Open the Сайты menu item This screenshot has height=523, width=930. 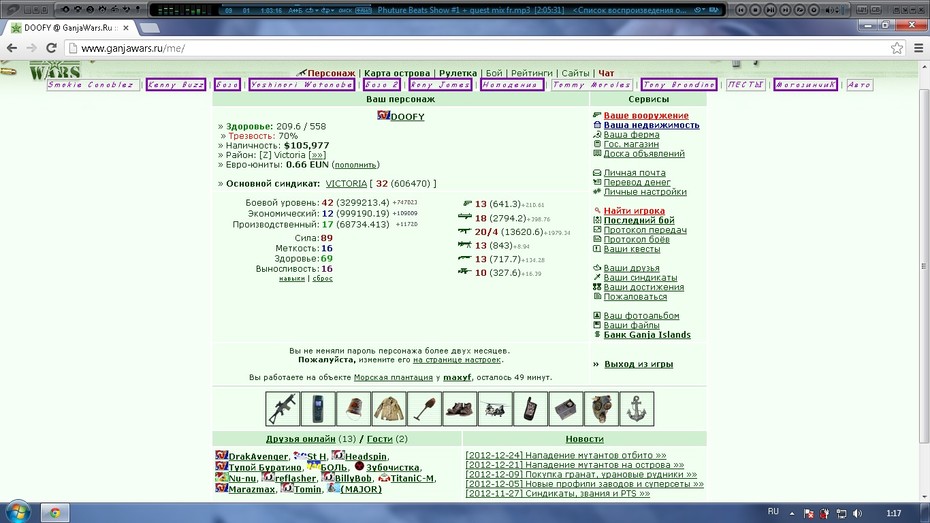(575, 73)
